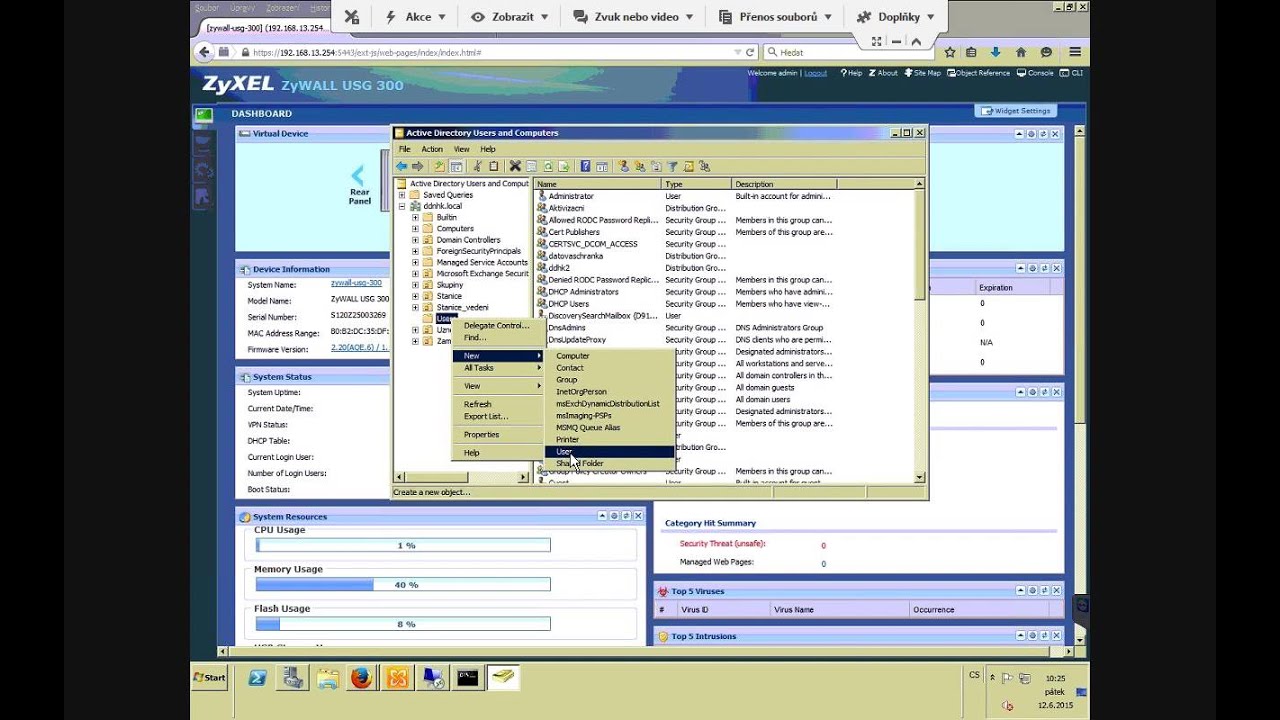This screenshot has width=1280, height=720.
Task: Click the Help question-mark toolbar icon
Action: 585,166
